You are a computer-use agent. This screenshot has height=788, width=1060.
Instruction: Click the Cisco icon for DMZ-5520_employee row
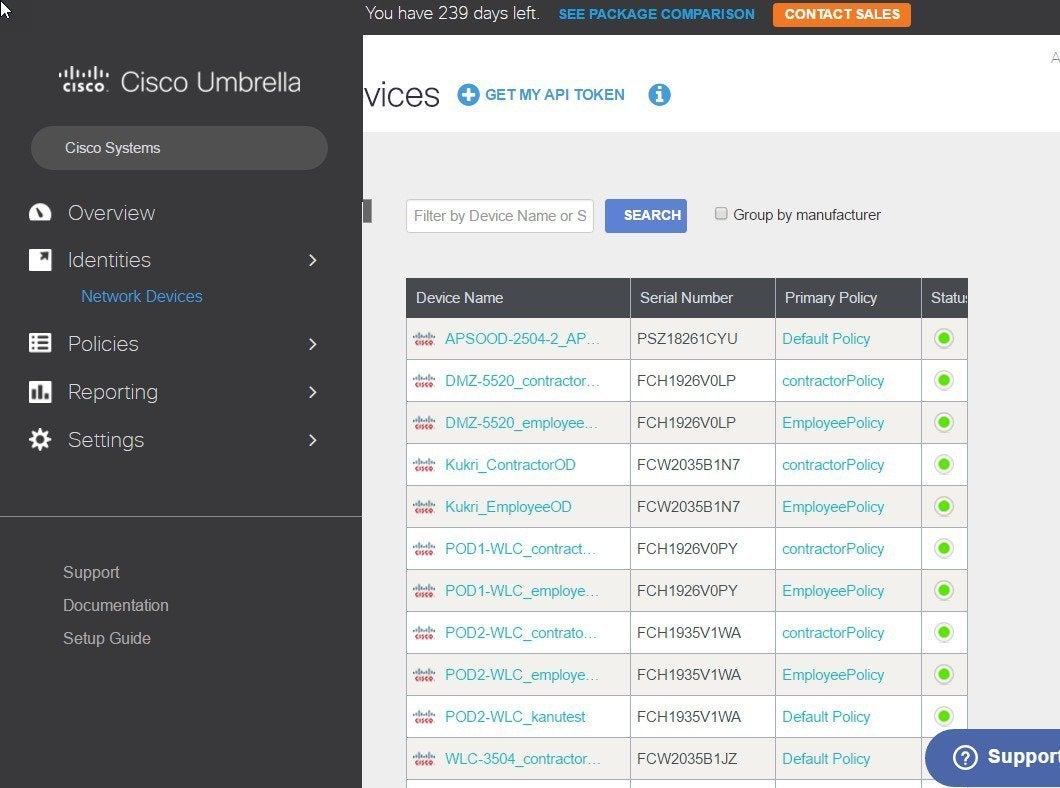tap(424, 423)
